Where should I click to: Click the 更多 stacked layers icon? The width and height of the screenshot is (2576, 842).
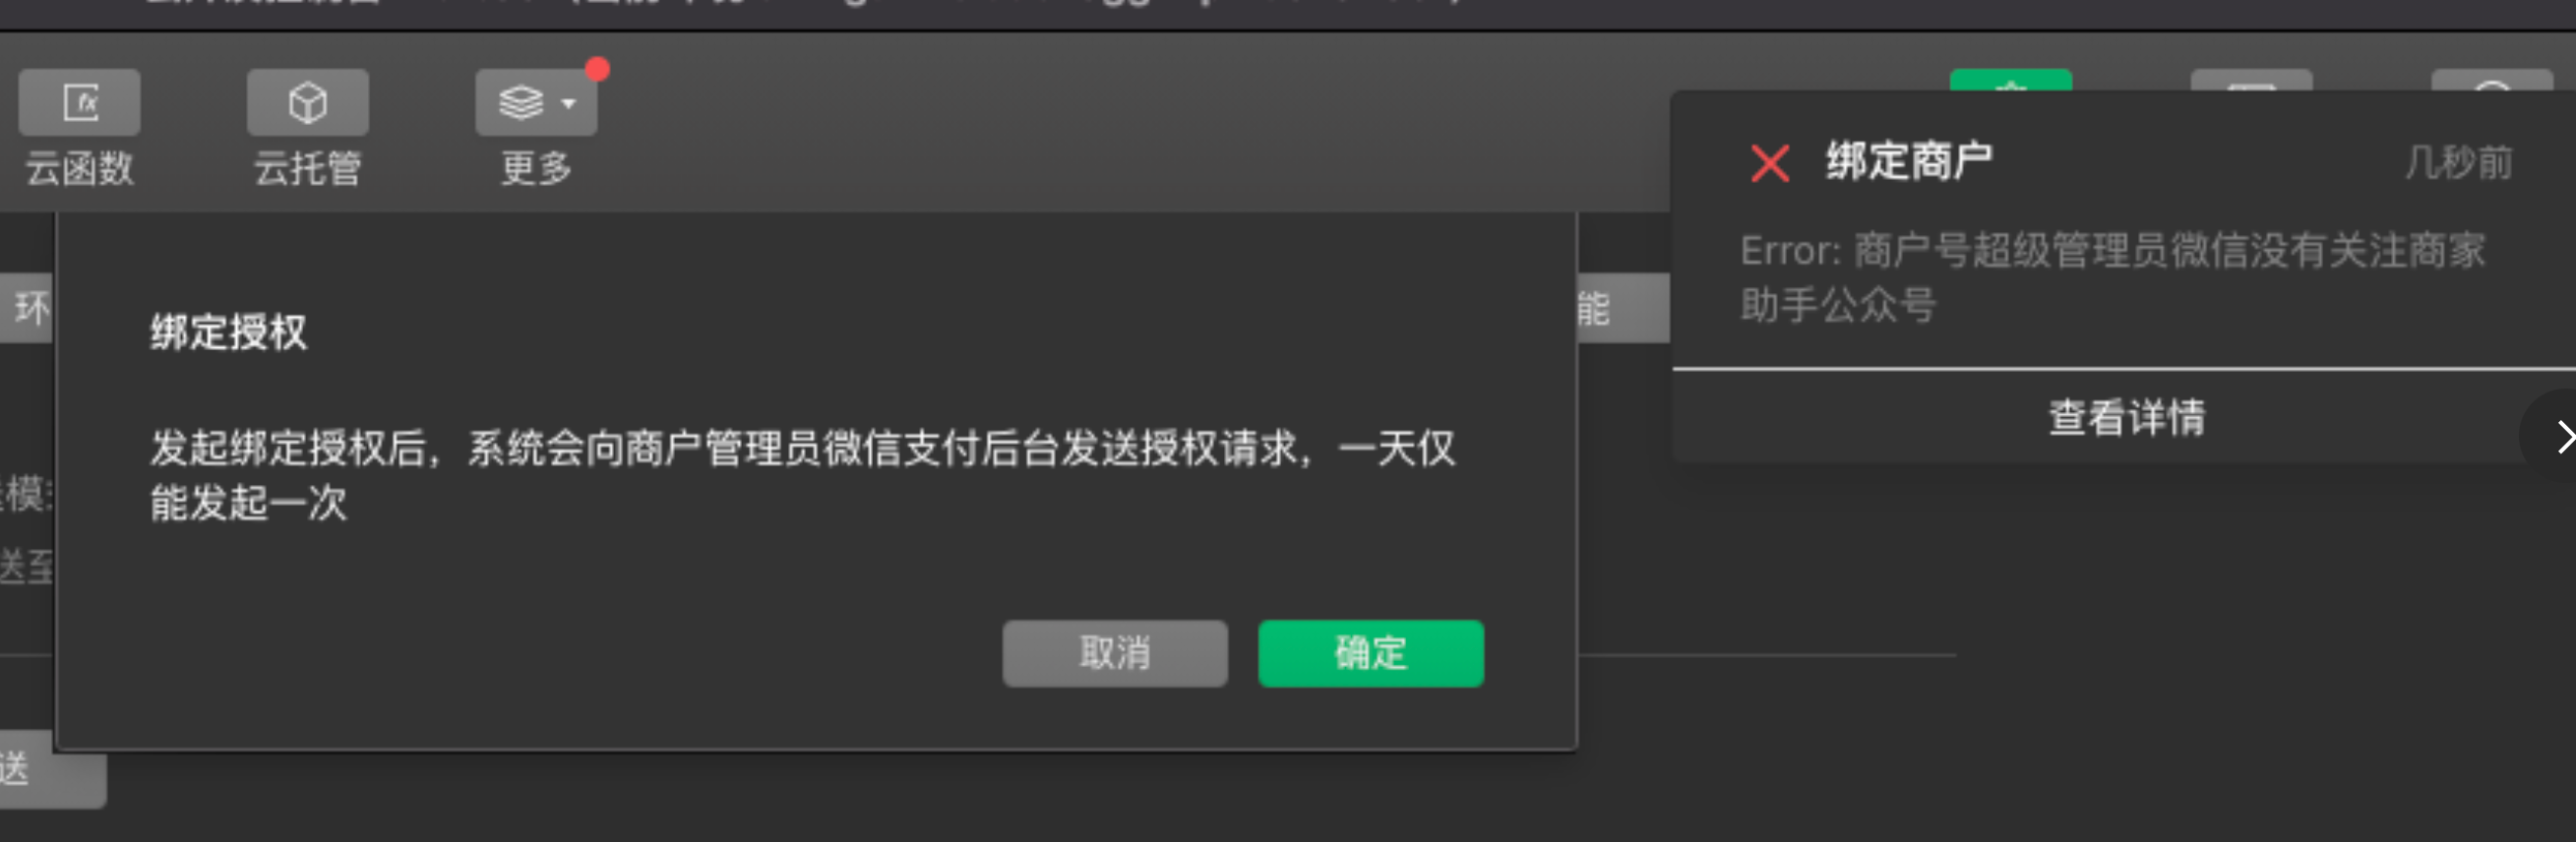pyautogui.click(x=521, y=102)
